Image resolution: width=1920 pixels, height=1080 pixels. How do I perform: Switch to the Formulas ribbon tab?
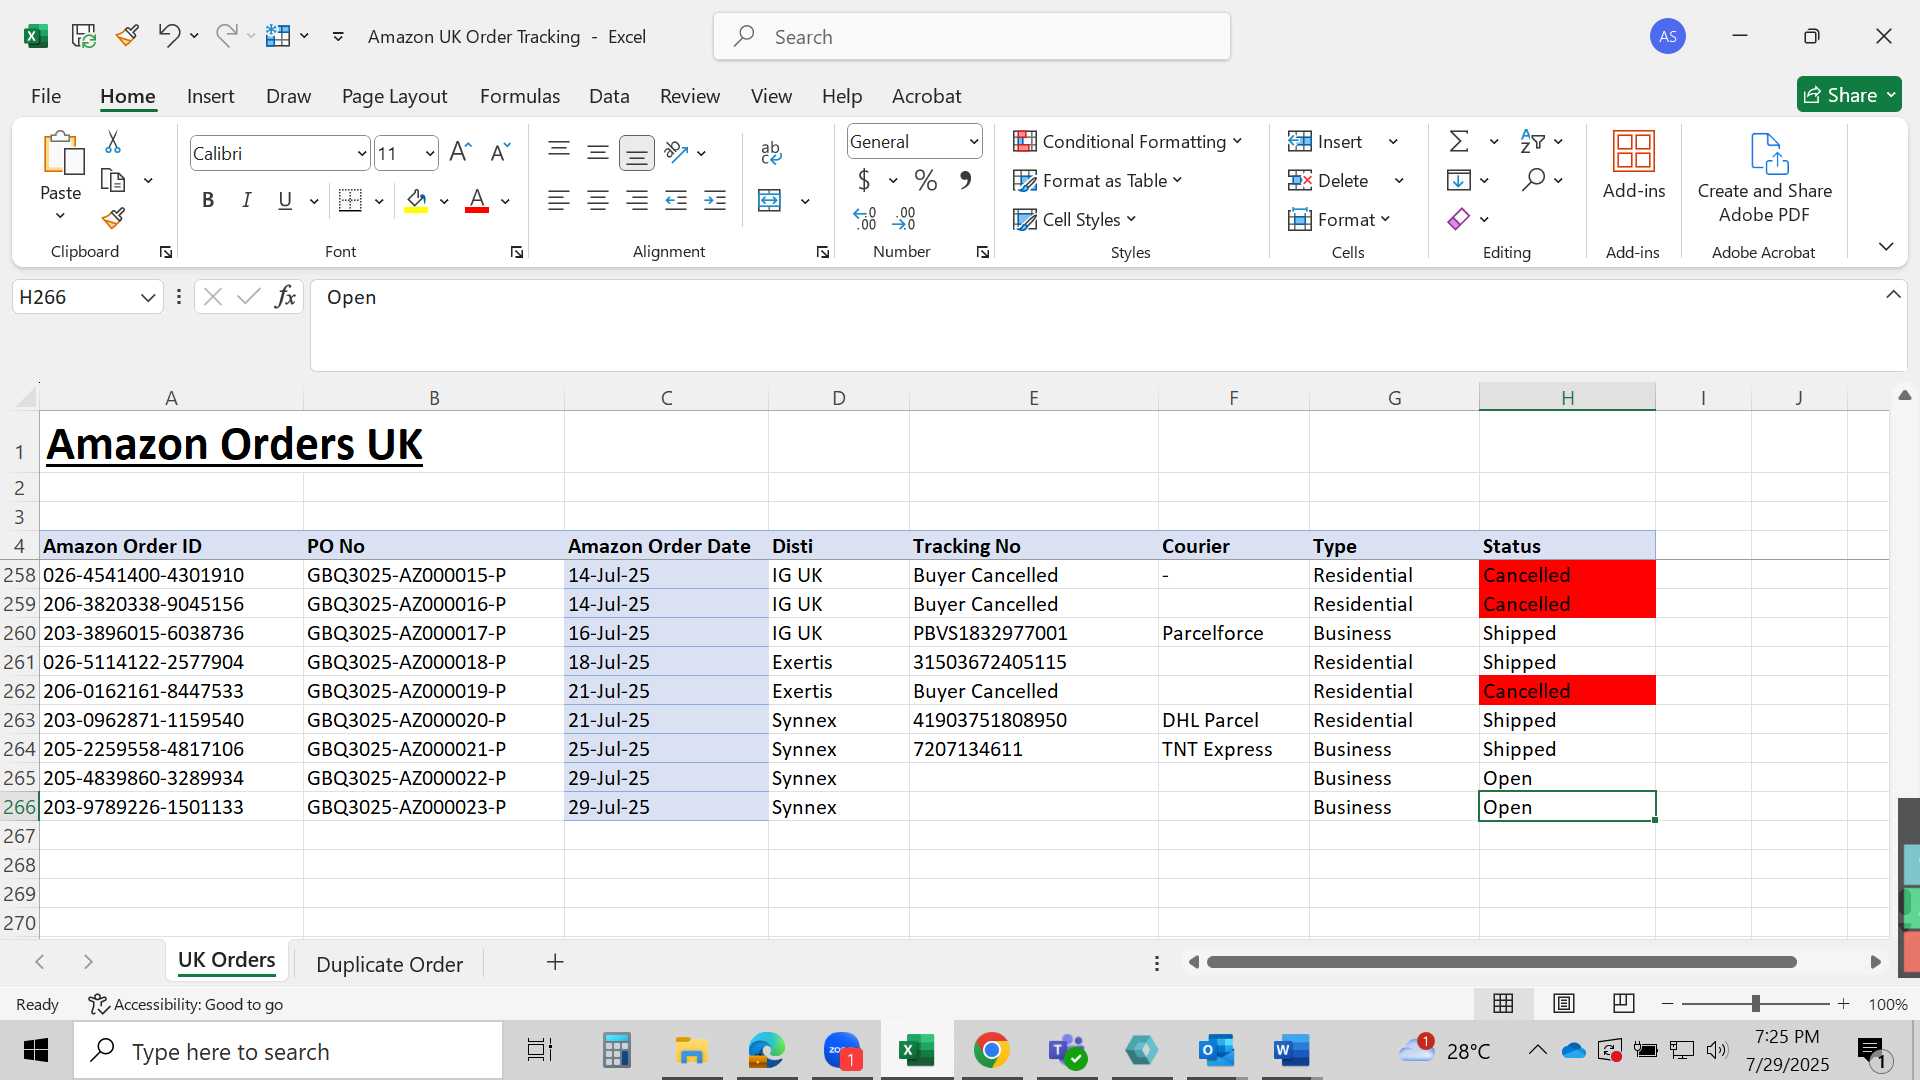click(x=520, y=96)
